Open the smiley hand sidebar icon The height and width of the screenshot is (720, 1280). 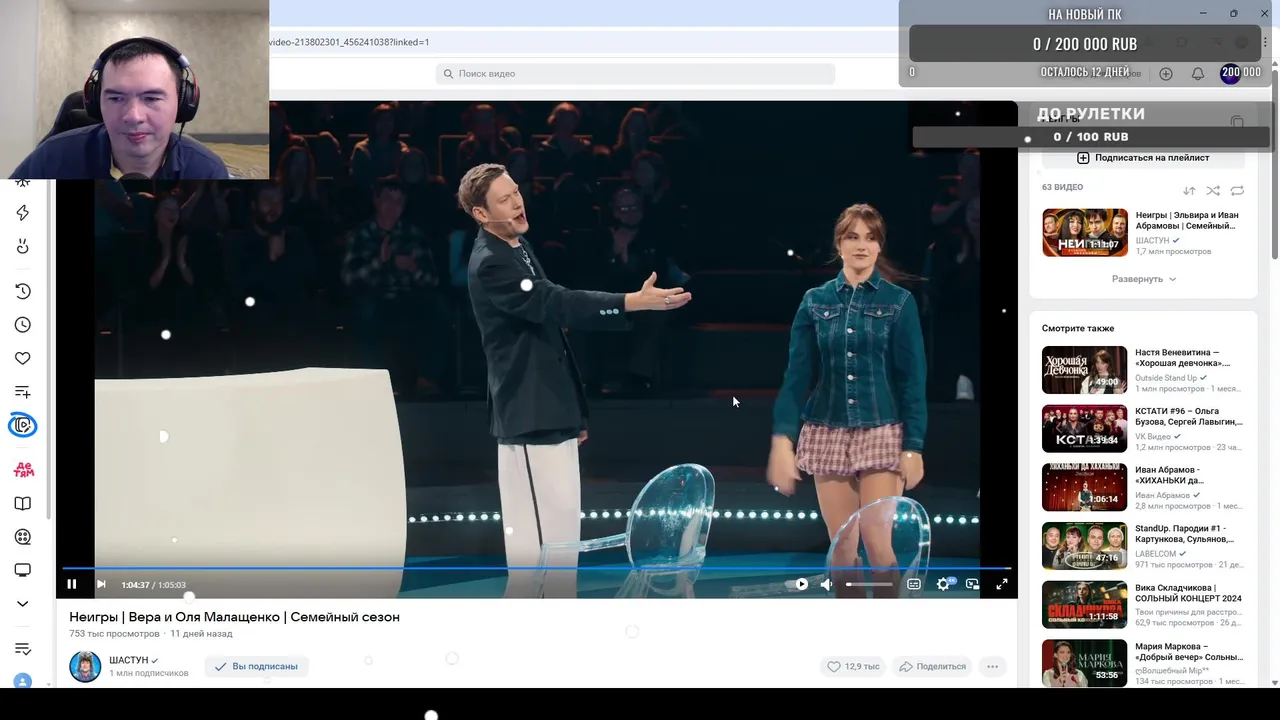[x=23, y=247]
